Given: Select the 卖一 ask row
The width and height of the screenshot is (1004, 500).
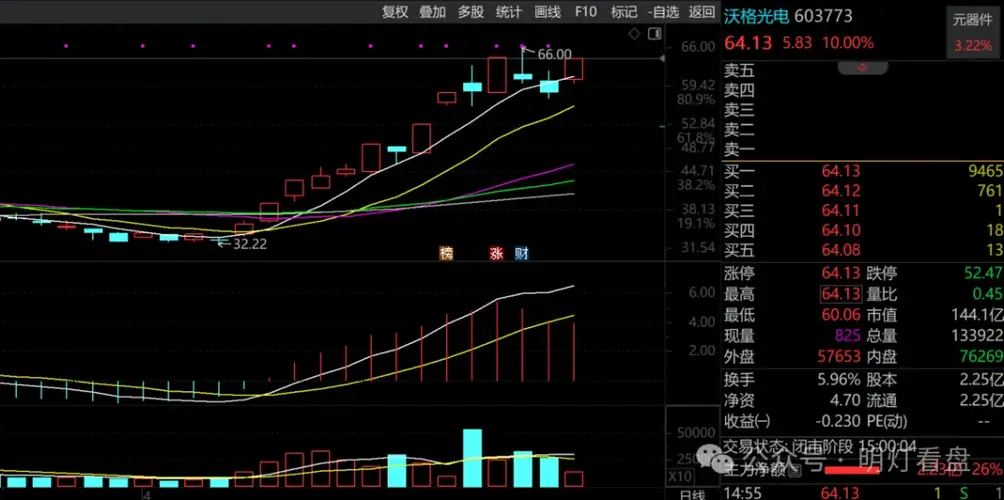Looking at the screenshot, I should [x=862, y=150].
